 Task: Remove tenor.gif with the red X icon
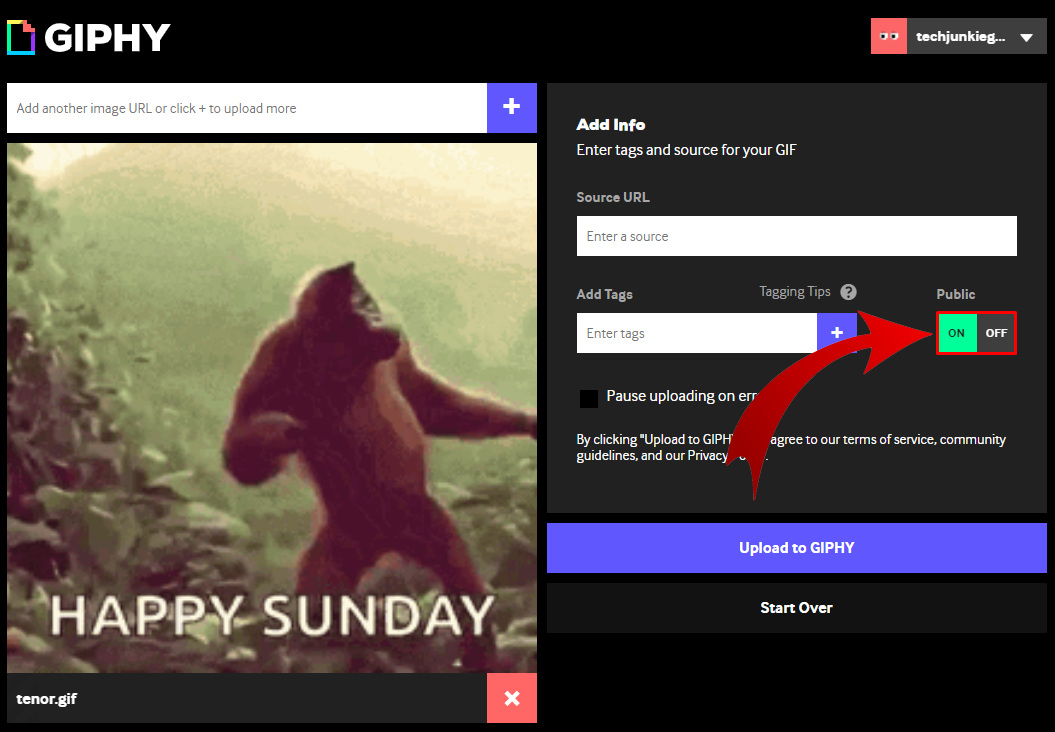(512, 698)
